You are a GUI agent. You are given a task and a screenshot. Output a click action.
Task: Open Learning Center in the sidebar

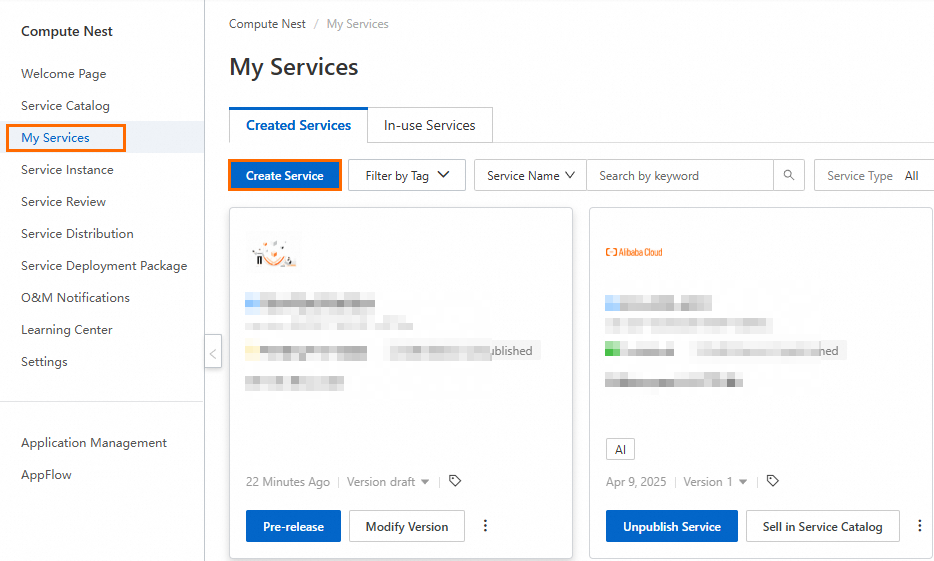click(67, 330)
